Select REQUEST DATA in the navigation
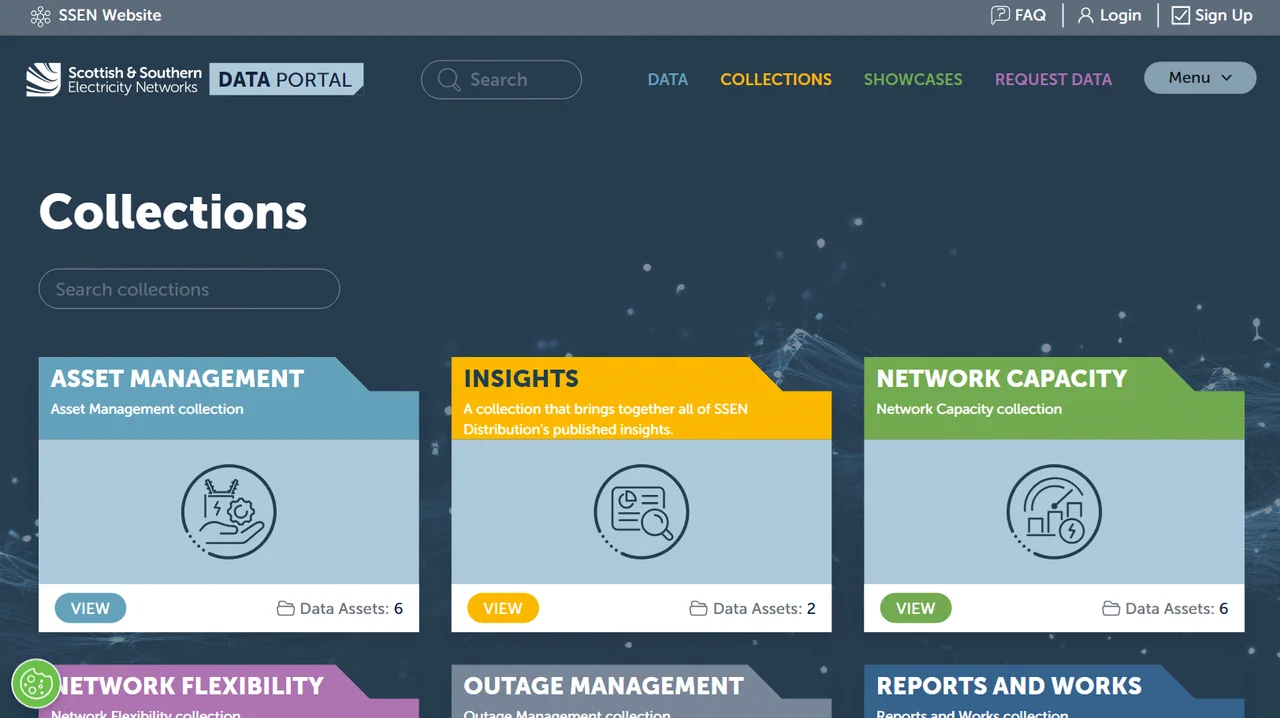 coord(1052,80)
